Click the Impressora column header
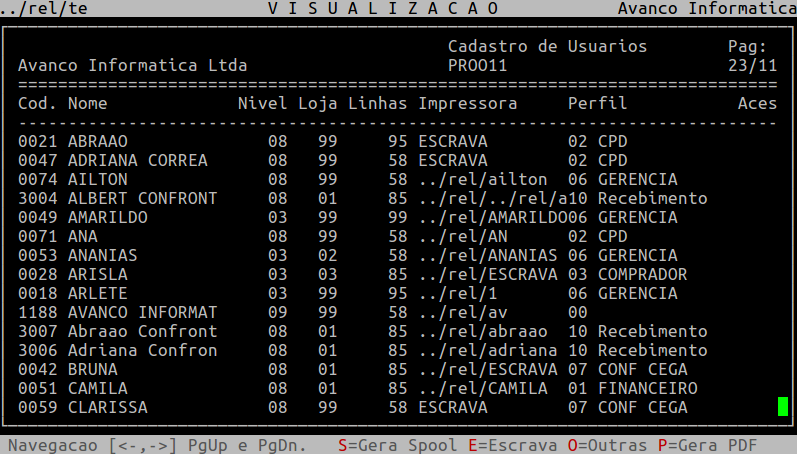The height and width of the screenshot is (454, 797). tap(467, 104)
